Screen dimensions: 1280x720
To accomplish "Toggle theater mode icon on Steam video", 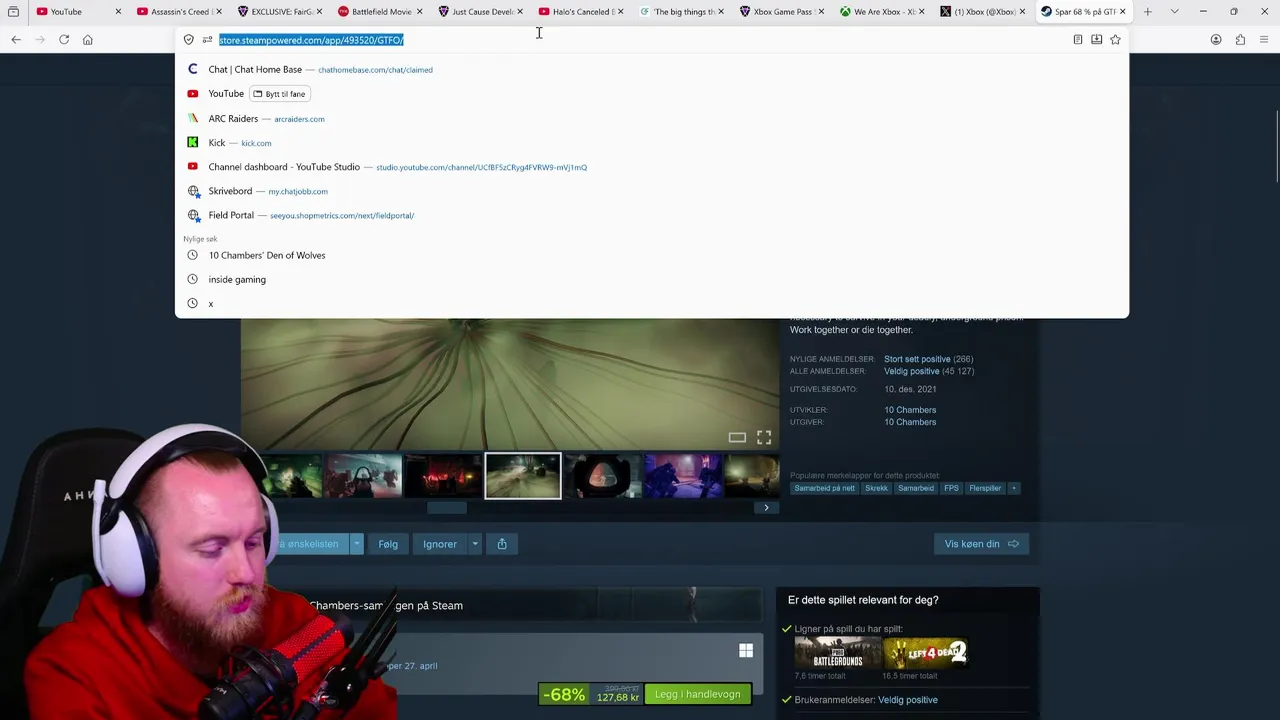I will (x=737, y=437).
